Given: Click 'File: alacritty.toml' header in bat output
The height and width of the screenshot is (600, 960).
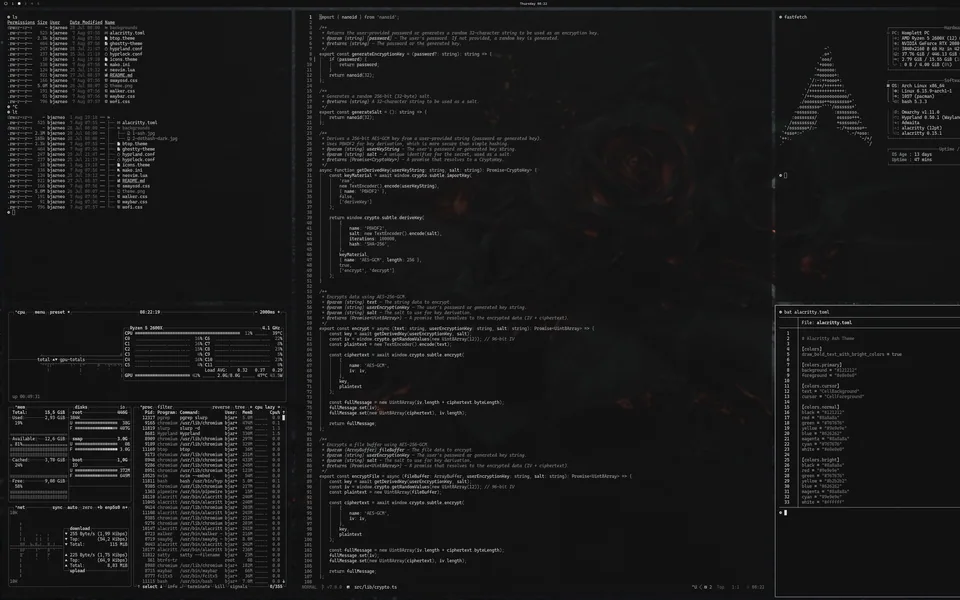Looking at the screenshot, I should (x=826, y=323).
